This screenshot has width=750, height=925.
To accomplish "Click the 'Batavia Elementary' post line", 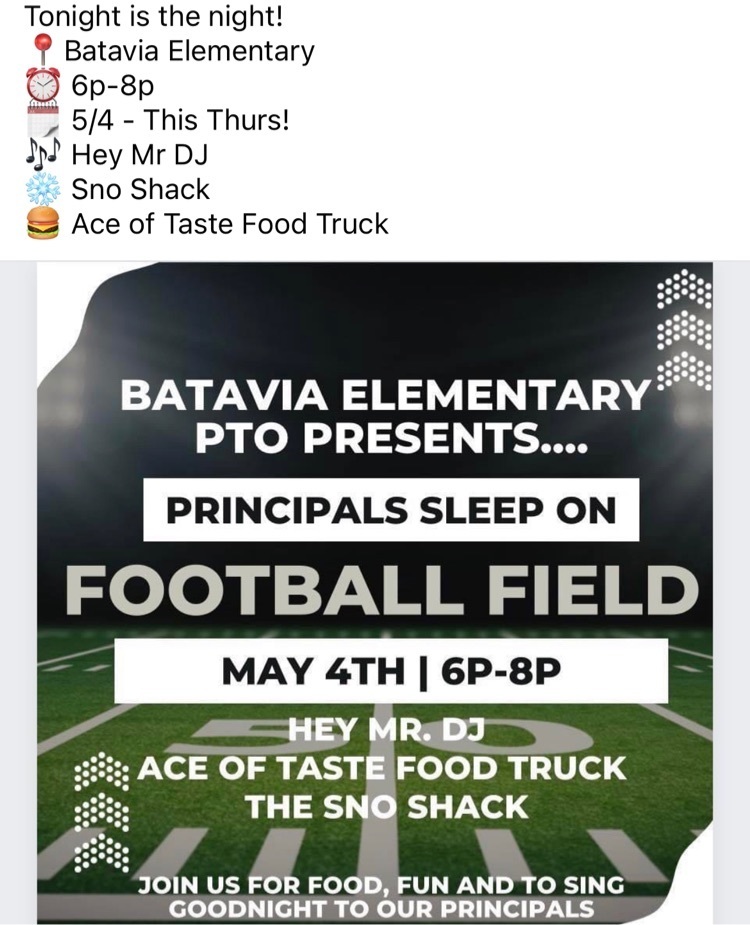I will tap(189, 51).
